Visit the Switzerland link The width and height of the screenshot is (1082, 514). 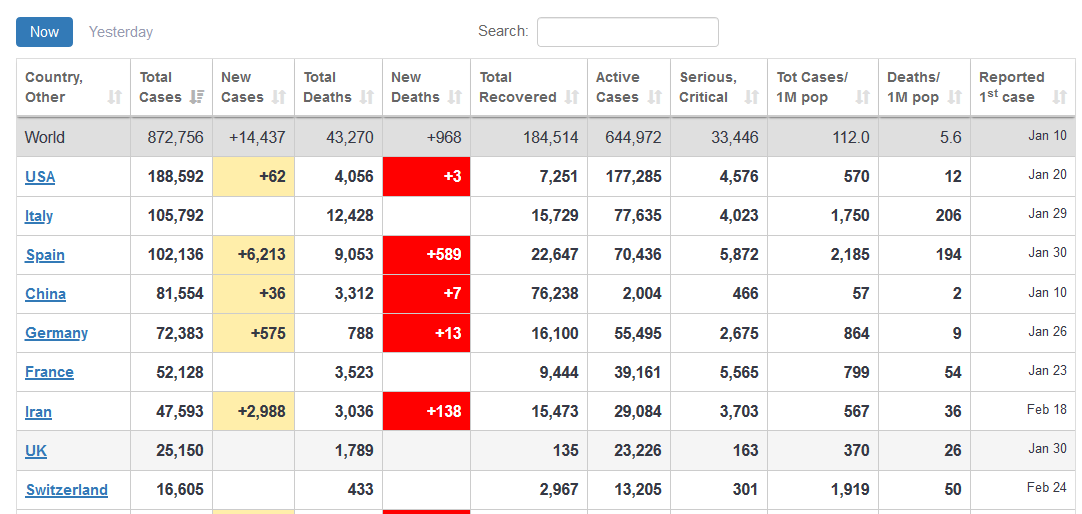[66, 490]
